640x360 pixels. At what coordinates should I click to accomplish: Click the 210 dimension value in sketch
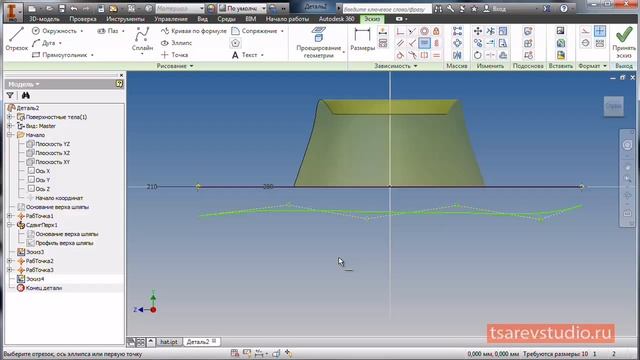coord(152,187)
